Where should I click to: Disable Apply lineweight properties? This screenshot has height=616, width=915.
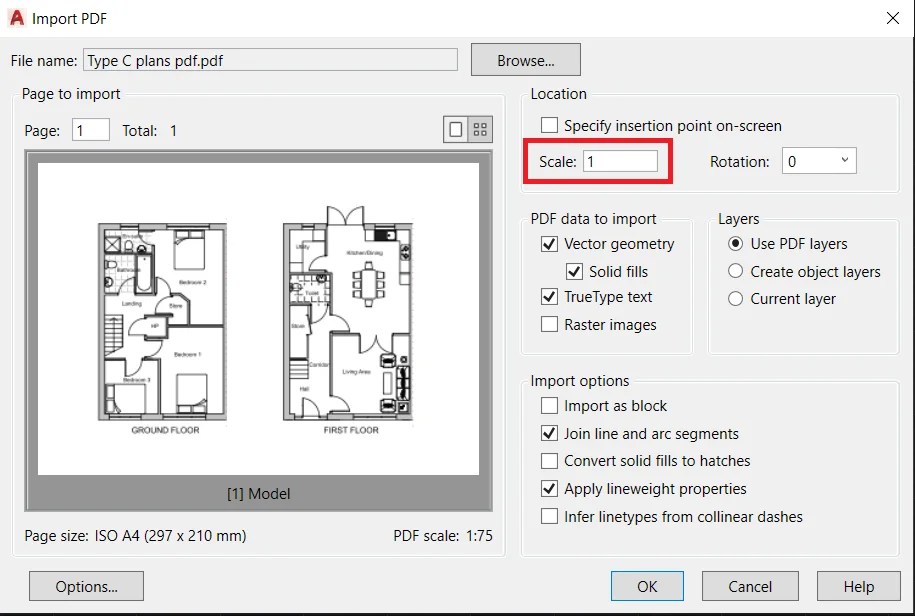point(549,488)
